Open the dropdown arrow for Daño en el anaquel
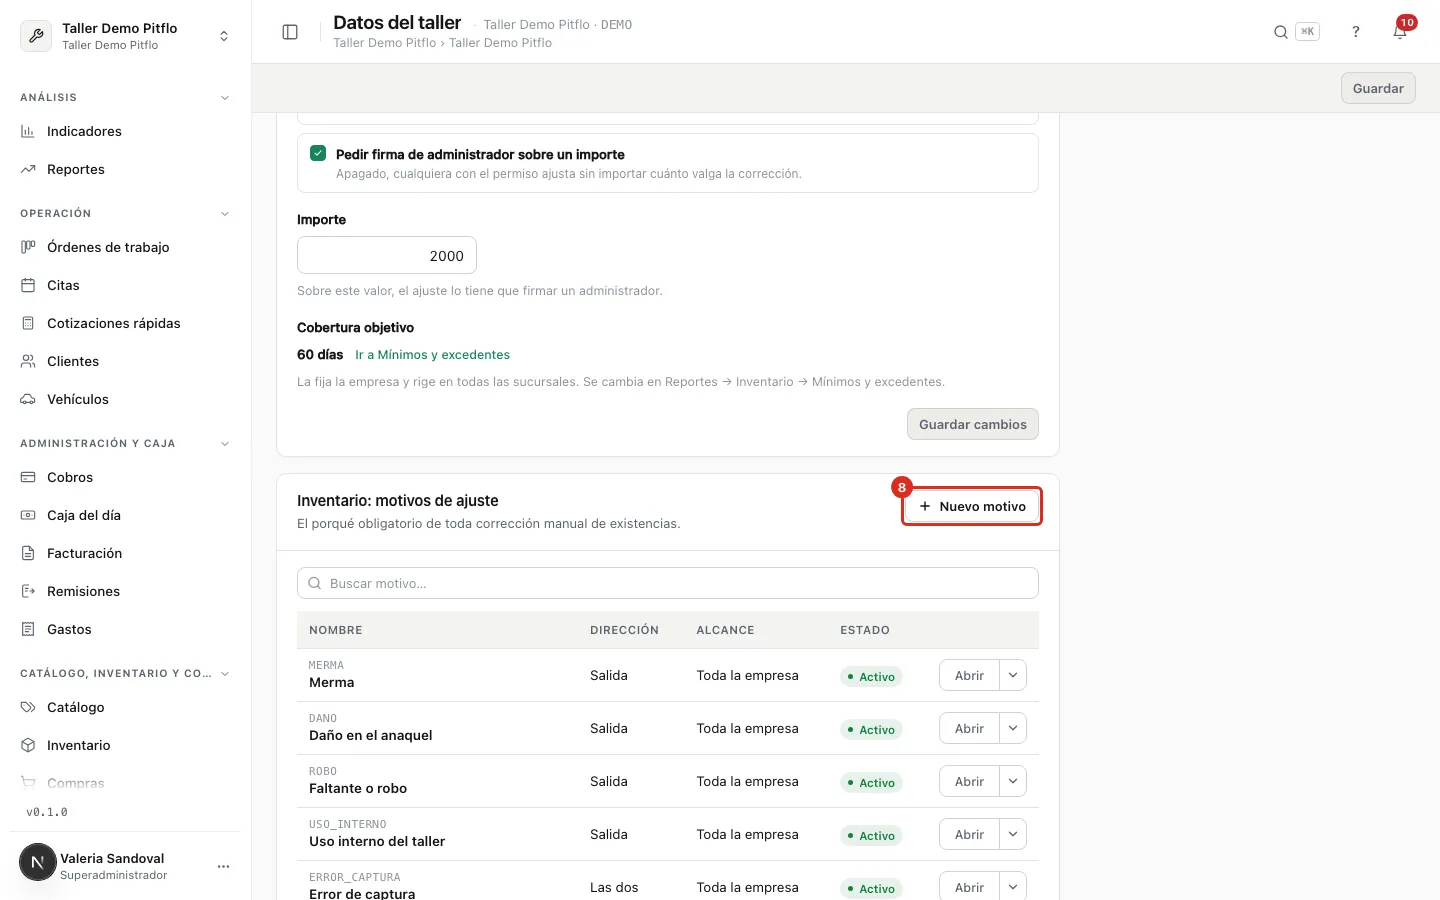Screen dimensions: 1440x900 pyautogui.click(x=1013, y=728)
